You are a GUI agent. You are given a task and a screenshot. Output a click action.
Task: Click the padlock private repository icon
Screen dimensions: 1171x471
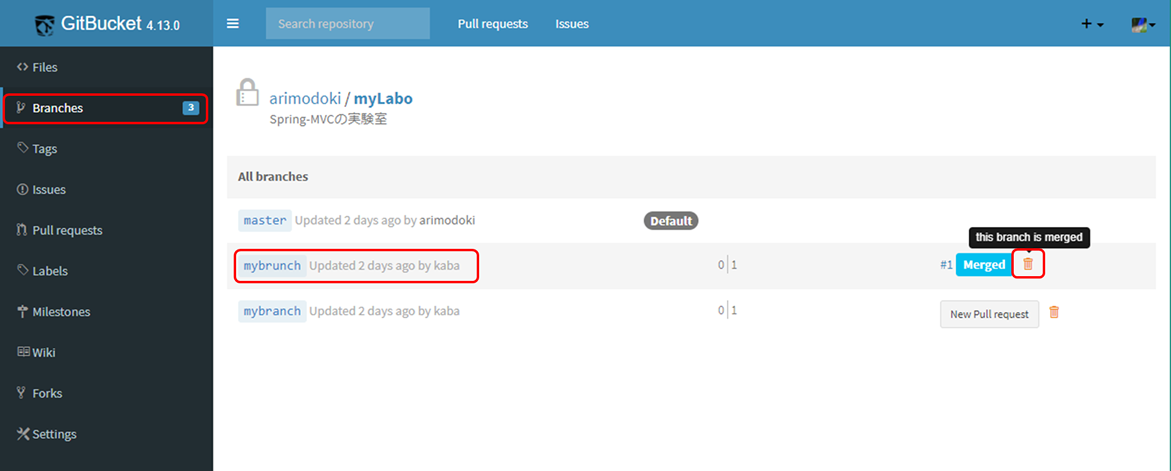pyautogui.click(x=247, y=92)
